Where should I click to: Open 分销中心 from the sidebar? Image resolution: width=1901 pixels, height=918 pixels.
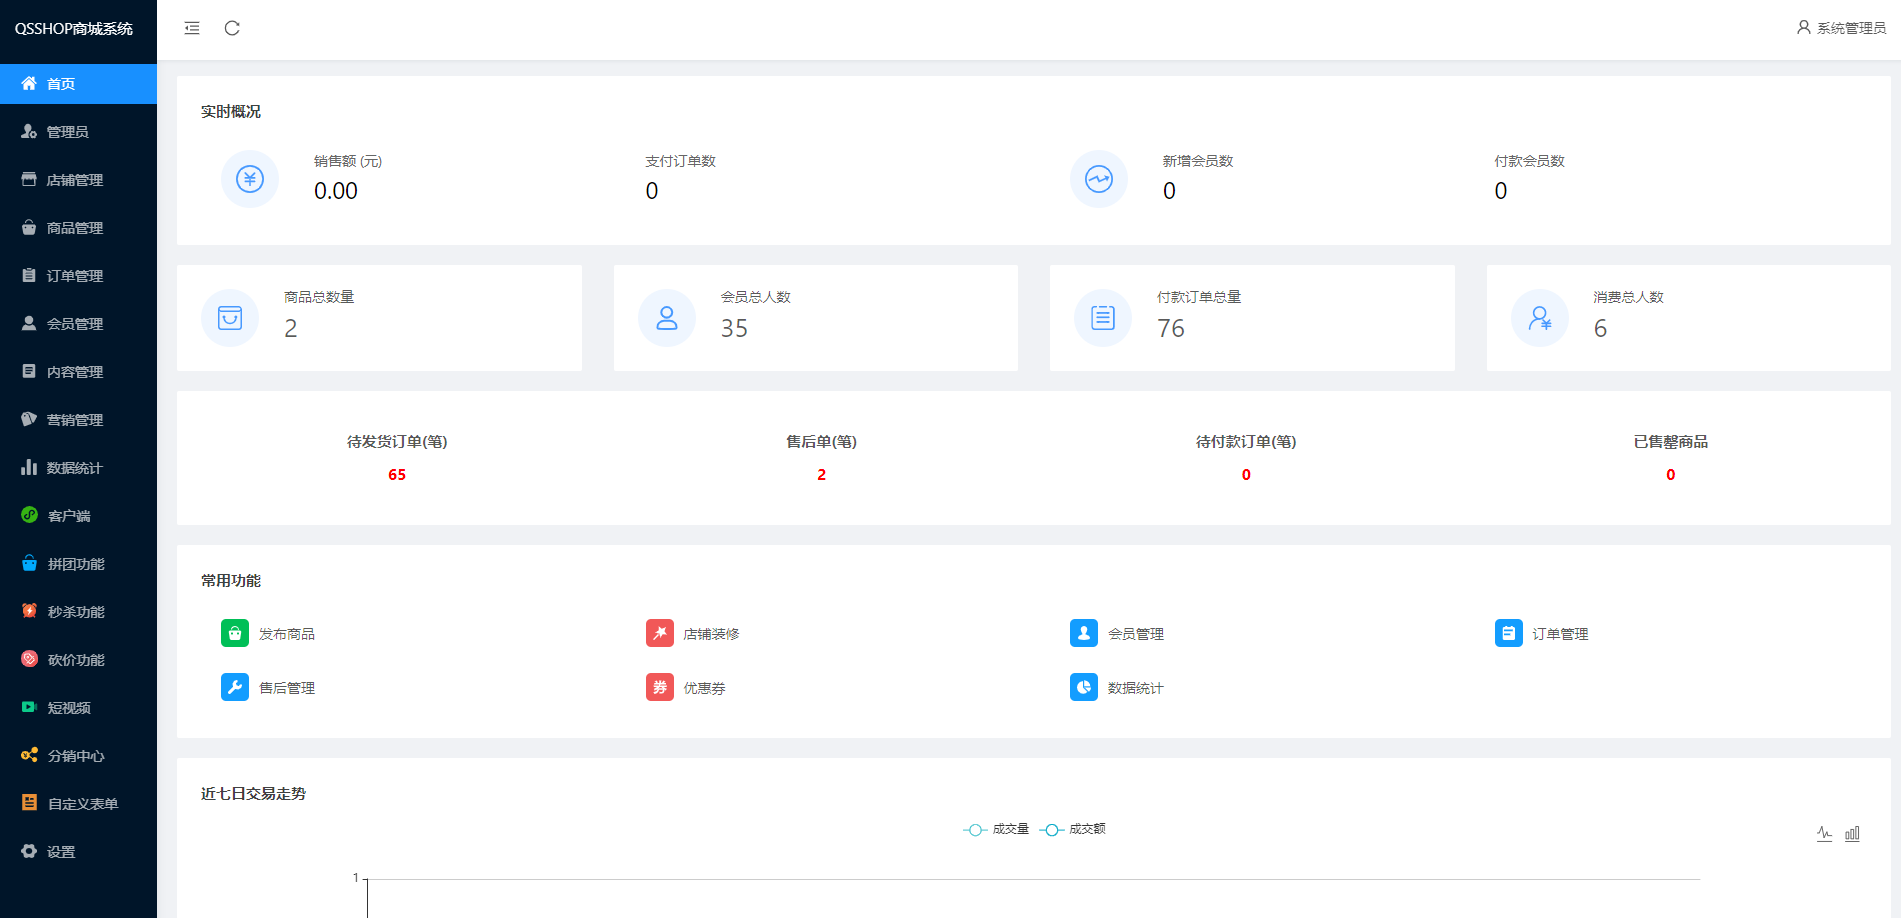click(x=76, y=756)
